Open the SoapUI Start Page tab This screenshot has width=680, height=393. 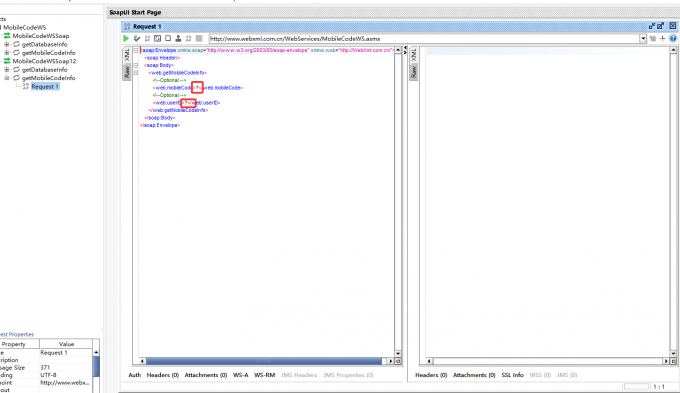click(x=135, y=13)
